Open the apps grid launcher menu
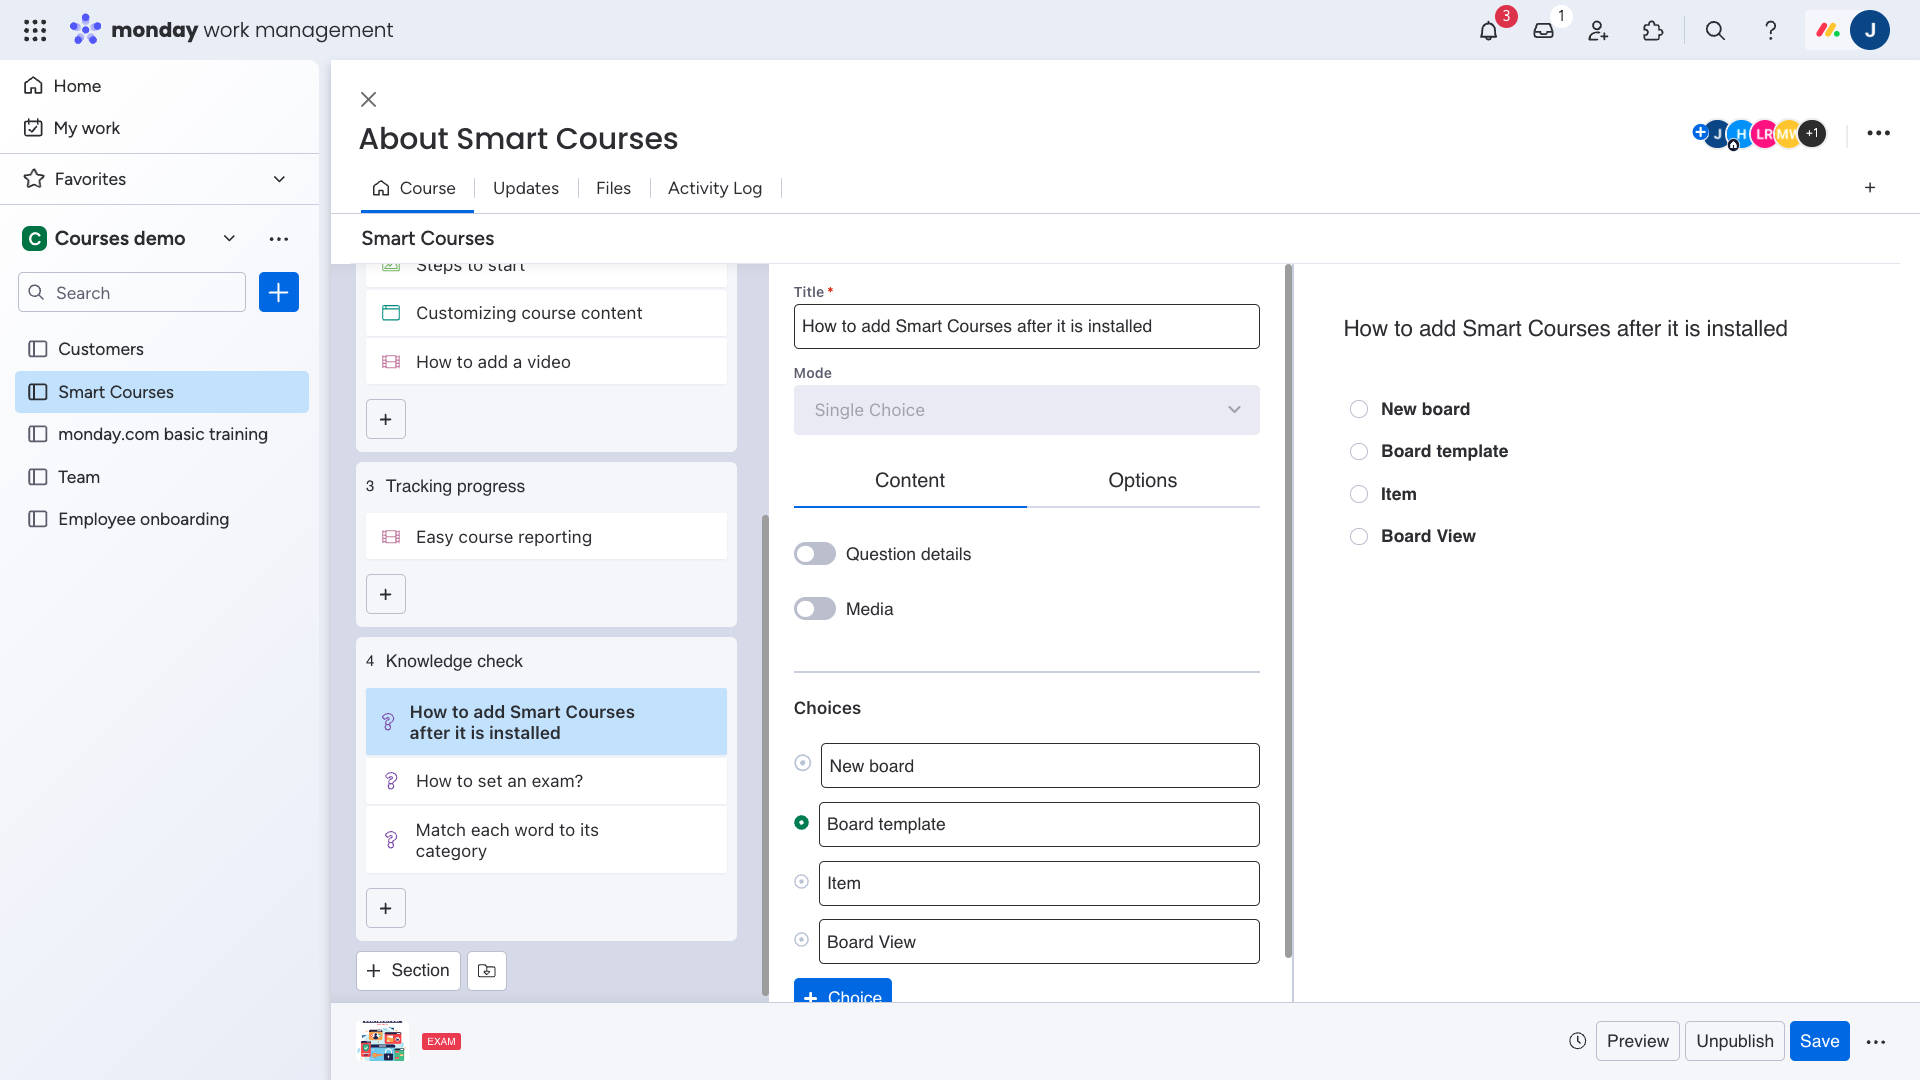This screenshot has height=1080, width=1920. [35, 30]
